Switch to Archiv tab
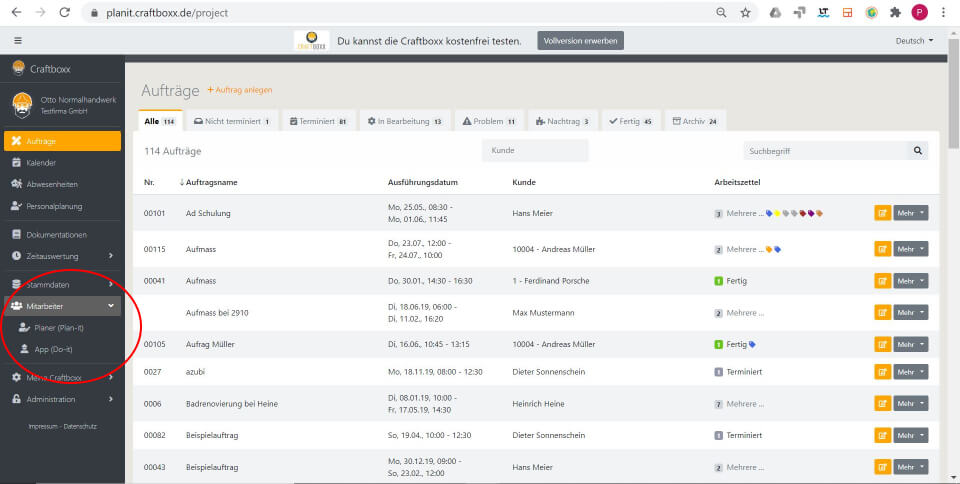 click(x=695, y=121)
